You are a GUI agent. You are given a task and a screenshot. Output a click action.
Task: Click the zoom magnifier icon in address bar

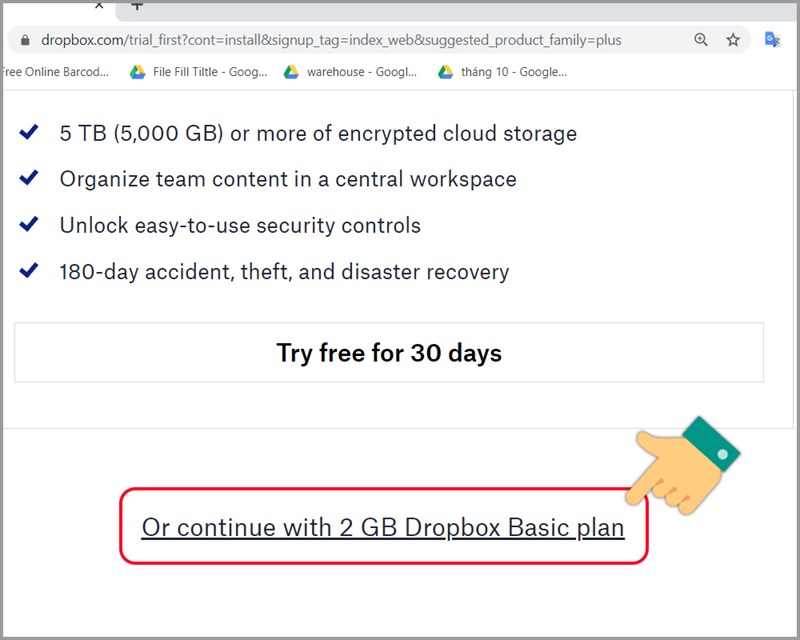[699, 41]
